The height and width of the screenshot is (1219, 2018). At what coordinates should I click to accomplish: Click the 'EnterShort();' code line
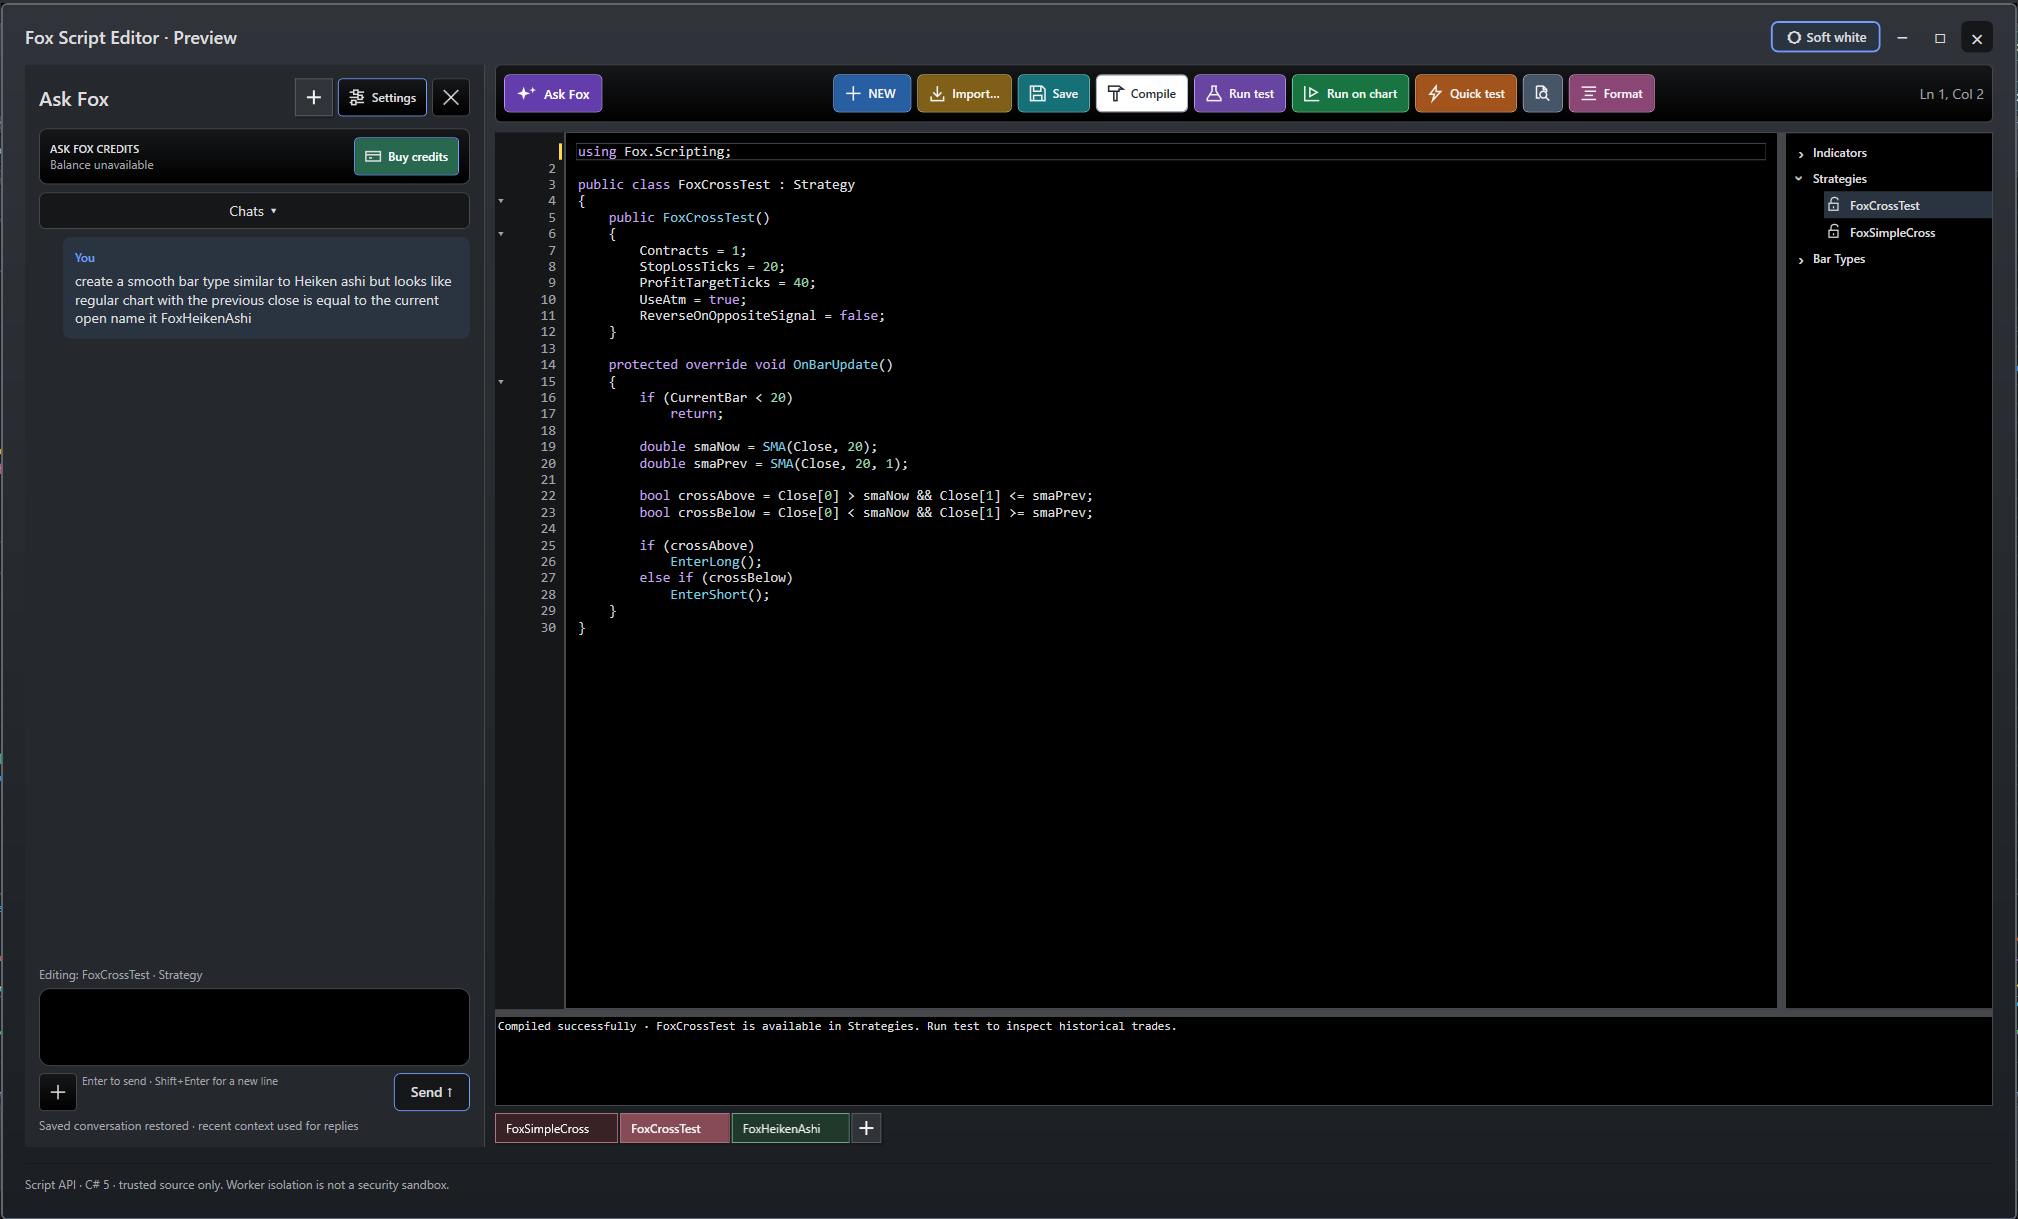click(x=720, y=595)
